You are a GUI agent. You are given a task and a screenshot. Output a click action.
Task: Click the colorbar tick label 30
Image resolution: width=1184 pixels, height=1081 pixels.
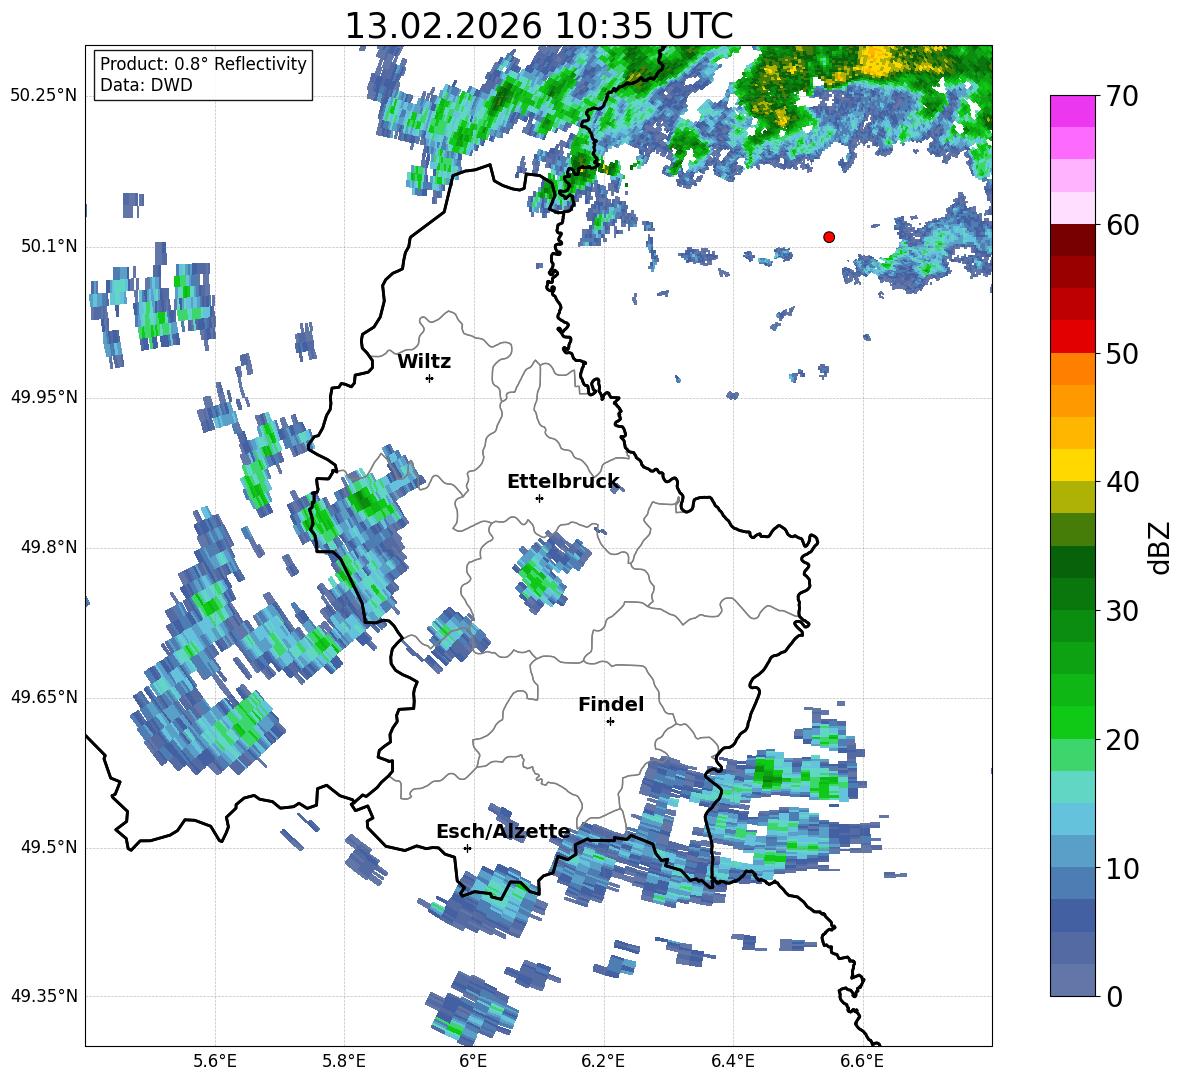1121,611
